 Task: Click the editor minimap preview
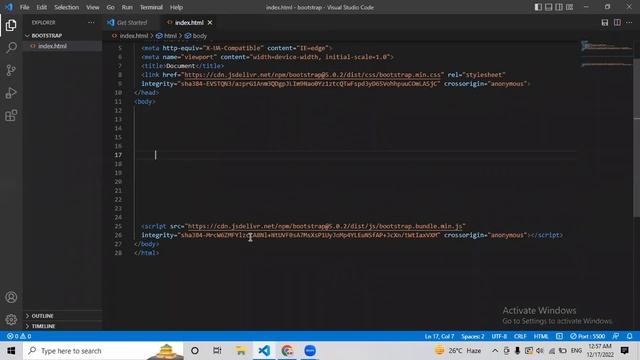pos(606,55)
